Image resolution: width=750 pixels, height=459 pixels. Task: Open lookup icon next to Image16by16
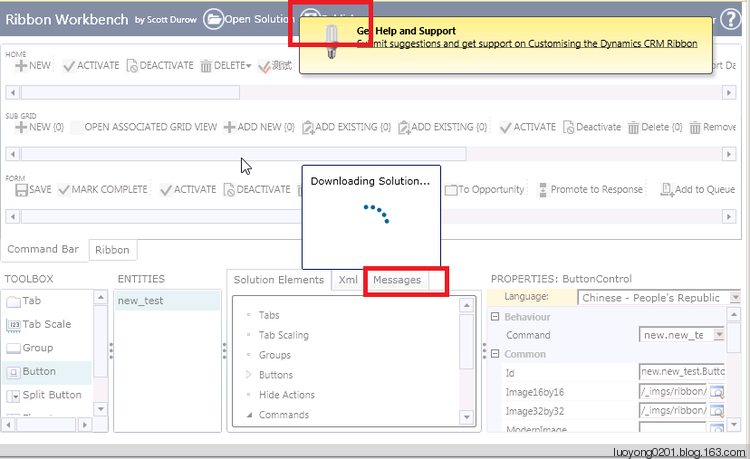coord(717,392)
